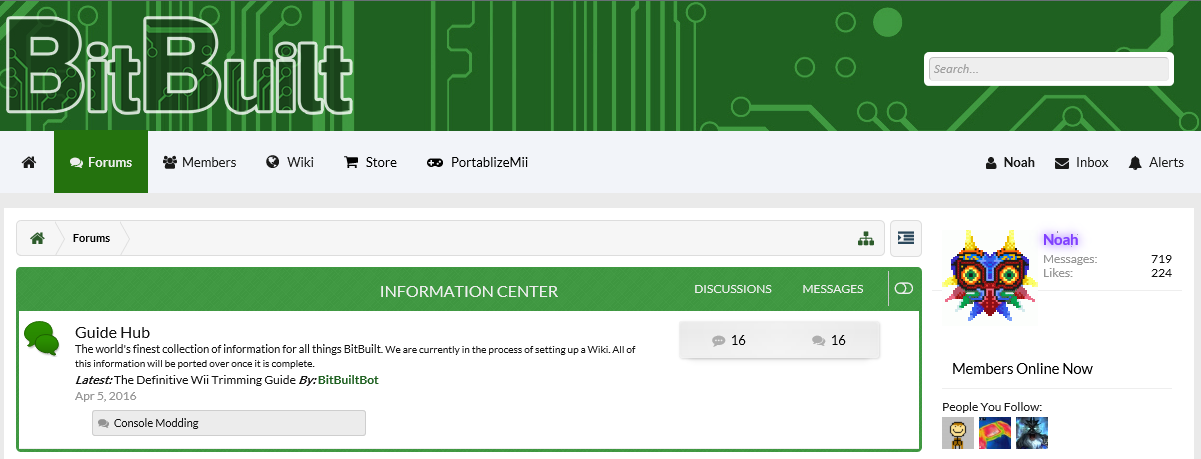Click the Members Online Now heading
The width and height of the screenshot is (1201, 459).
1022,368
